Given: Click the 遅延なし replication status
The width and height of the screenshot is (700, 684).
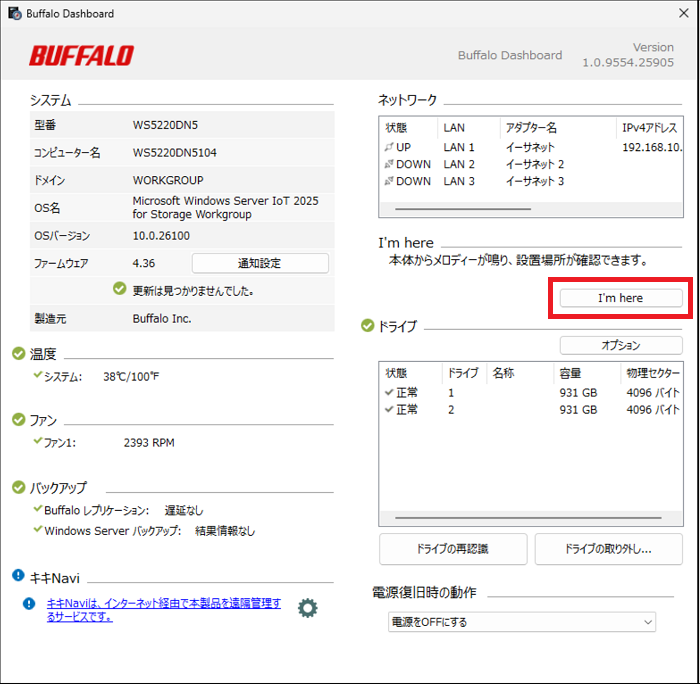Looking at the screenshot, I should pos(184,510).
